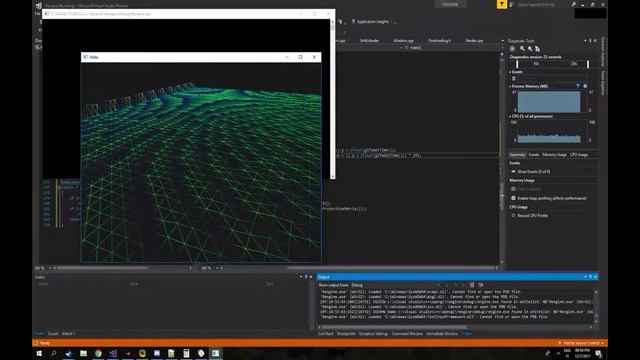Switch to the Call Stack tab

coord(326,333)
